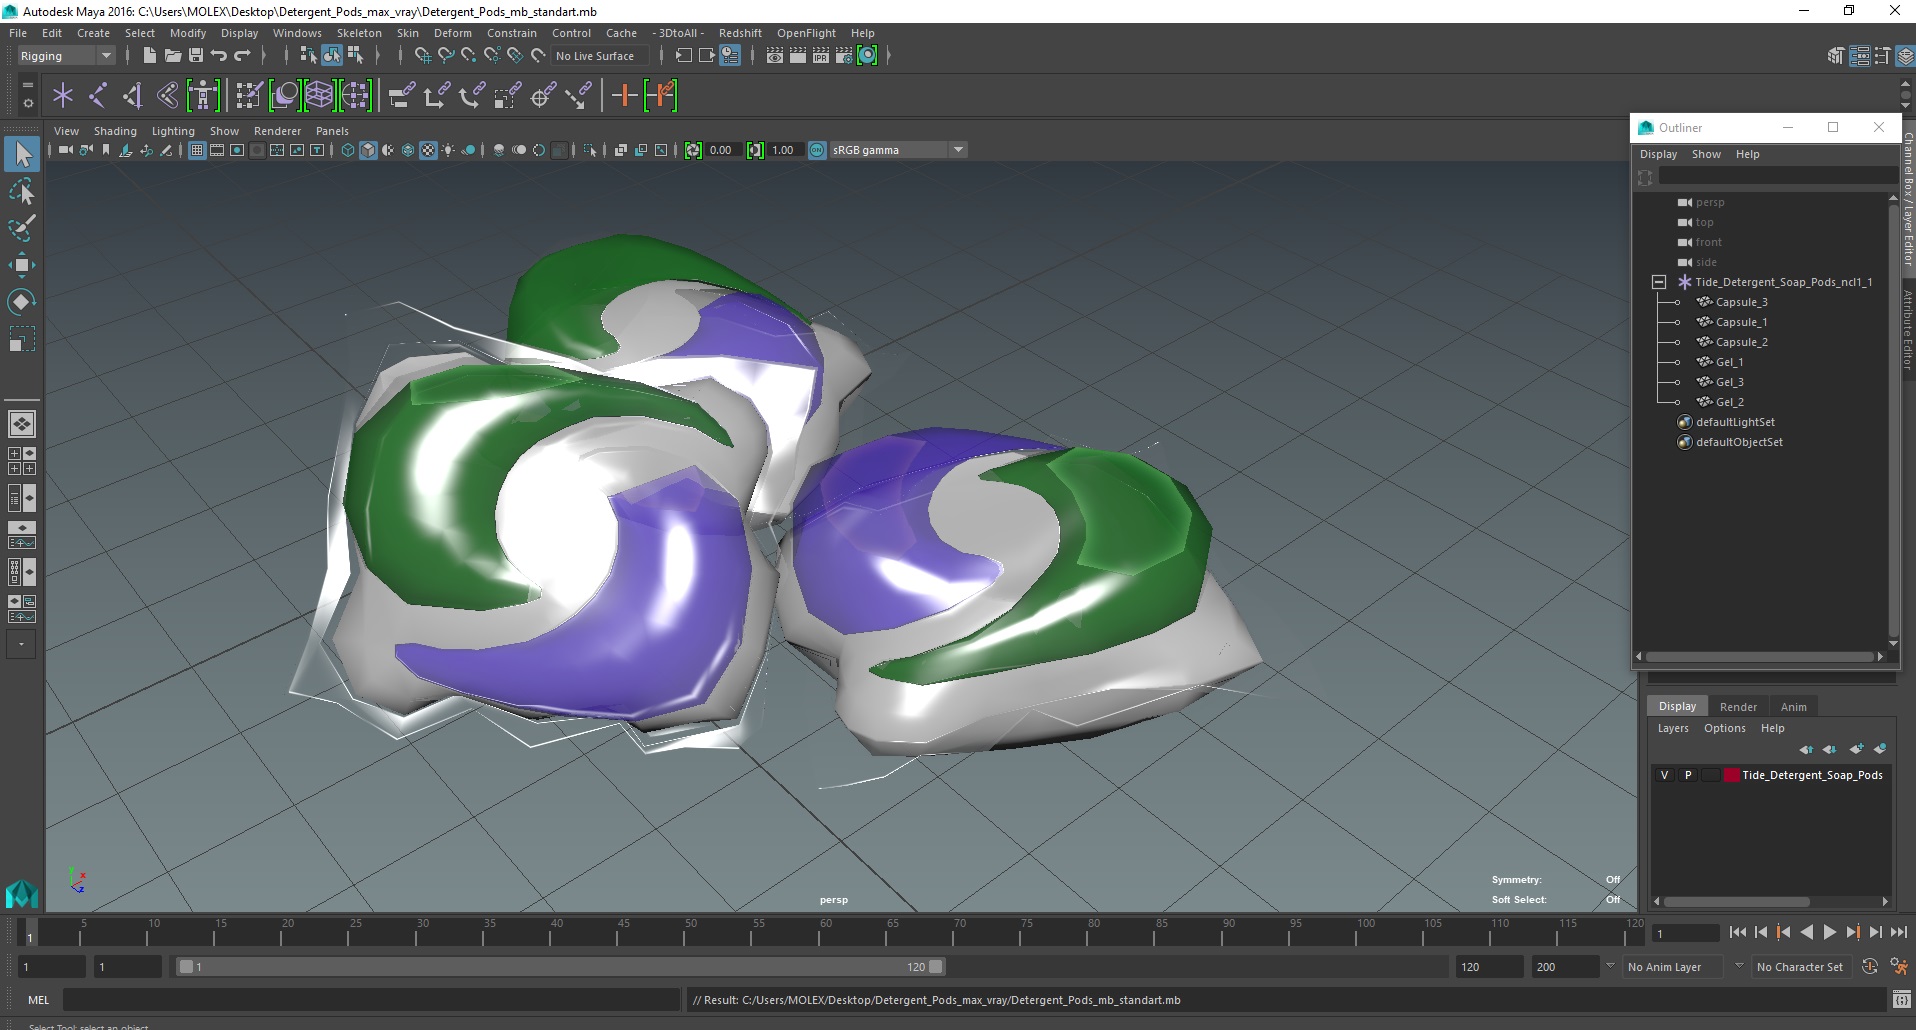This screenshot has height=1030, width=1916.
Task: Undo the last action with toolbar arrow
Action: click(219, 56)
